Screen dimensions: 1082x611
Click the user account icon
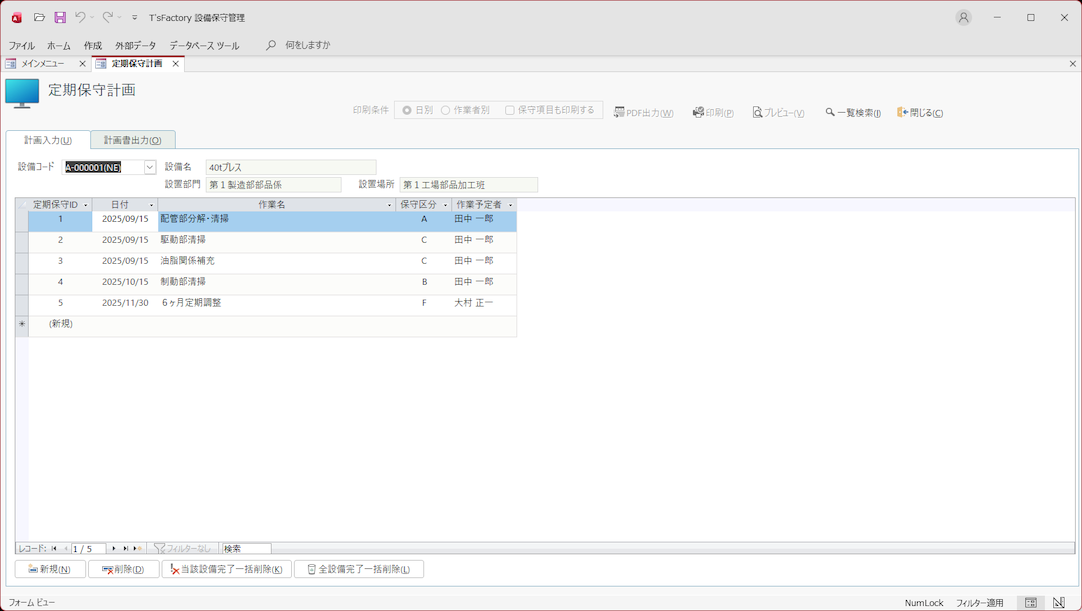963,17
